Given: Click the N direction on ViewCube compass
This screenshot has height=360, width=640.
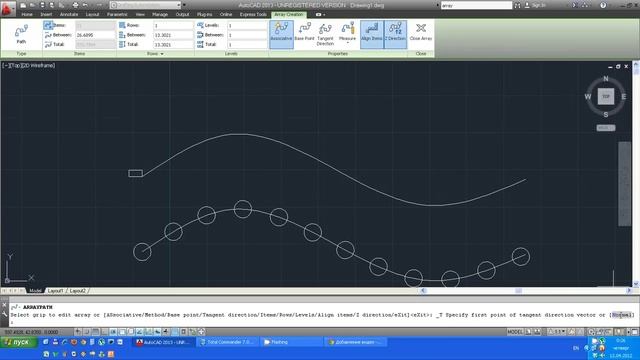Looking at the screenshot, I should (606, 78).
